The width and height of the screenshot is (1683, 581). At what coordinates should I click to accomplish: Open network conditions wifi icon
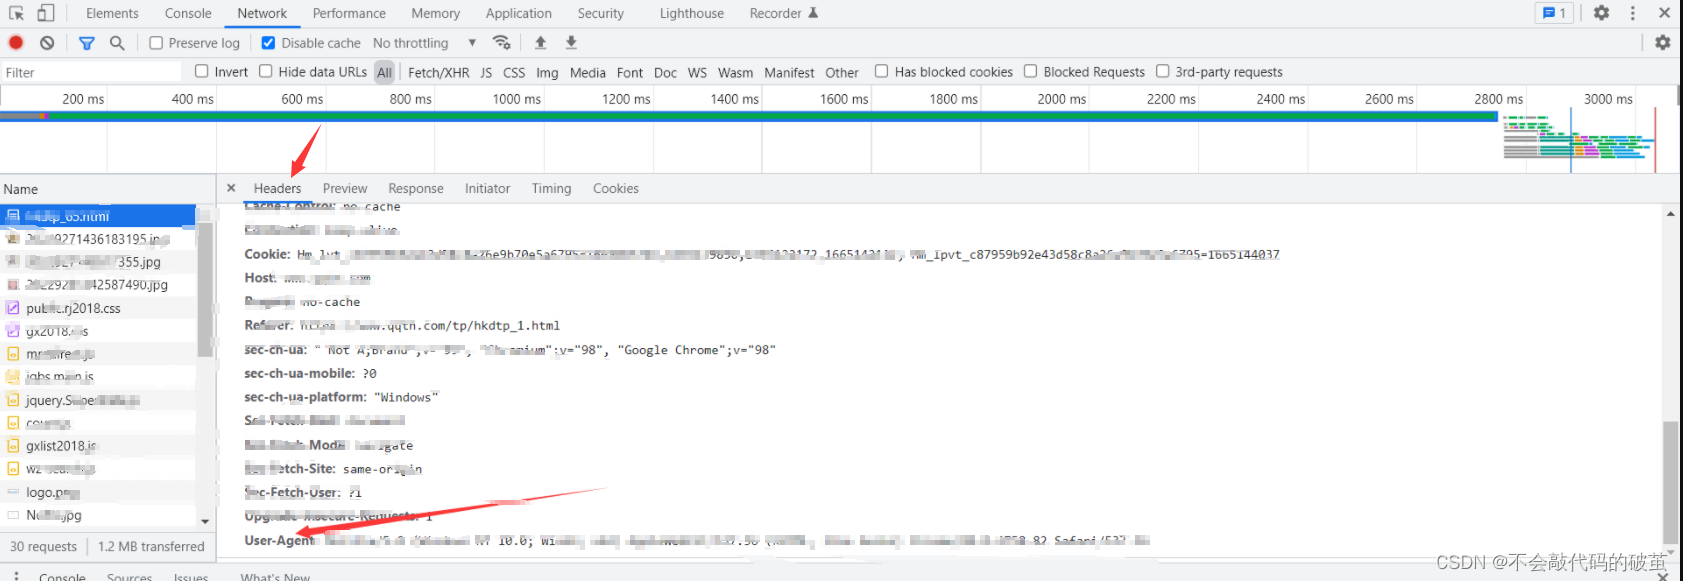(502, 43)
